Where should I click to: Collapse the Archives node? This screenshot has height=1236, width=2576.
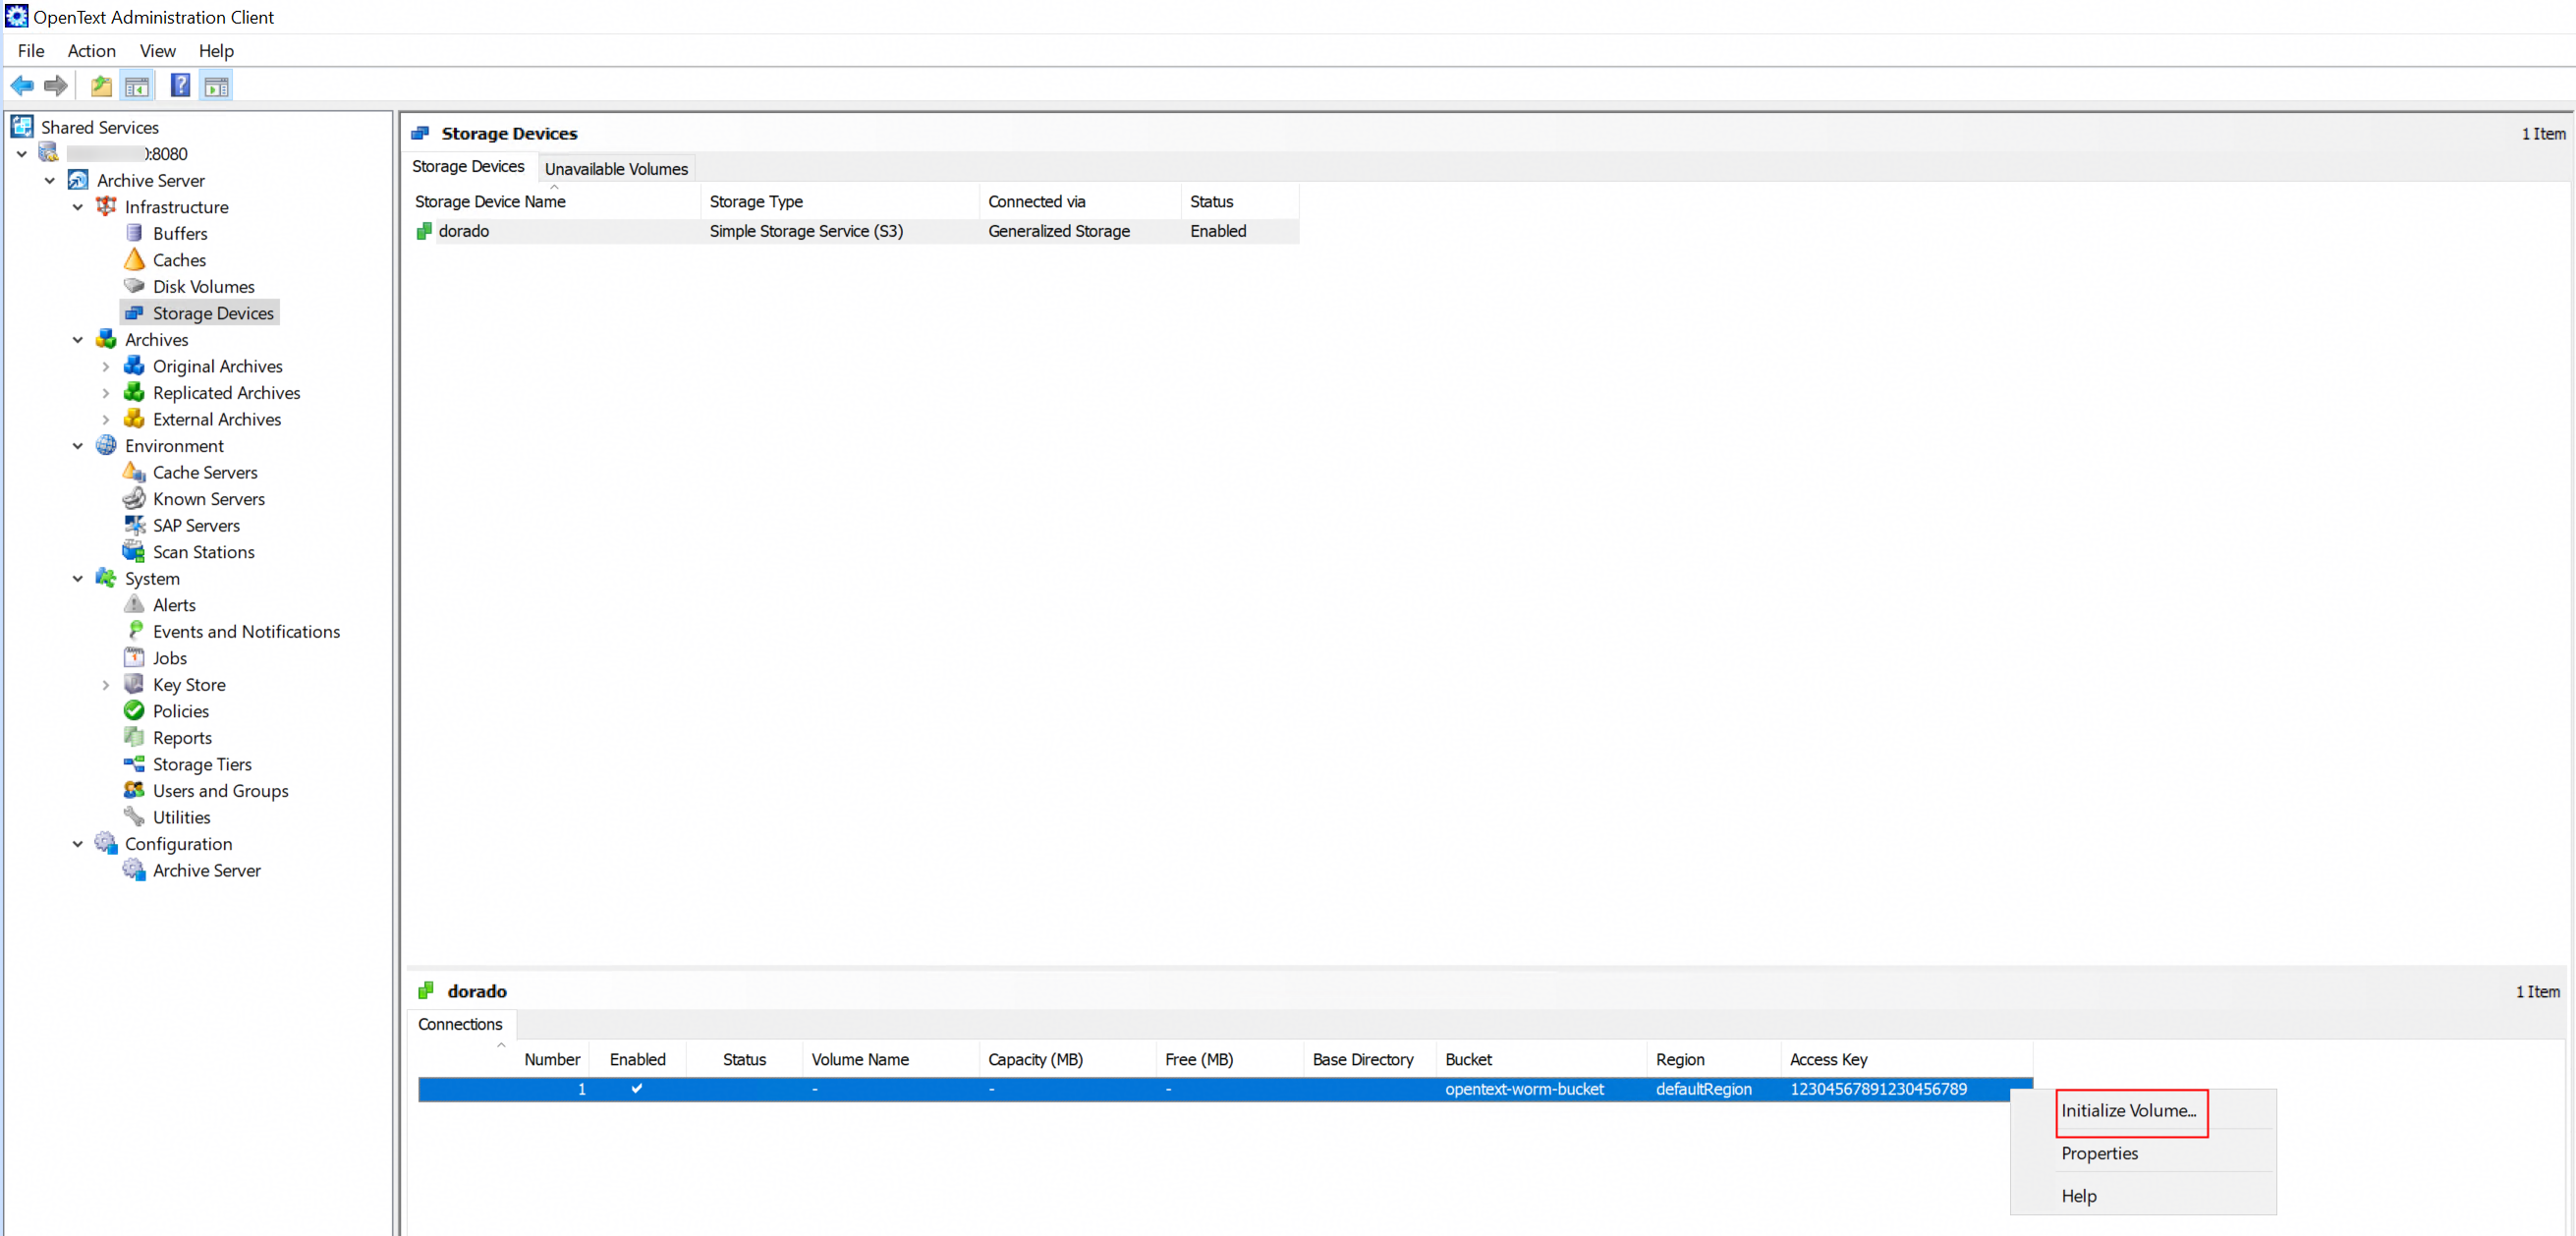(78, 340)
